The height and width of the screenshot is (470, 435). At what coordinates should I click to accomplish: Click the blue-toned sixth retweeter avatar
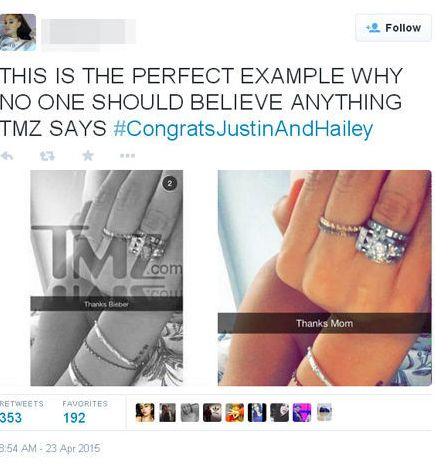click(x=257, y=412)
